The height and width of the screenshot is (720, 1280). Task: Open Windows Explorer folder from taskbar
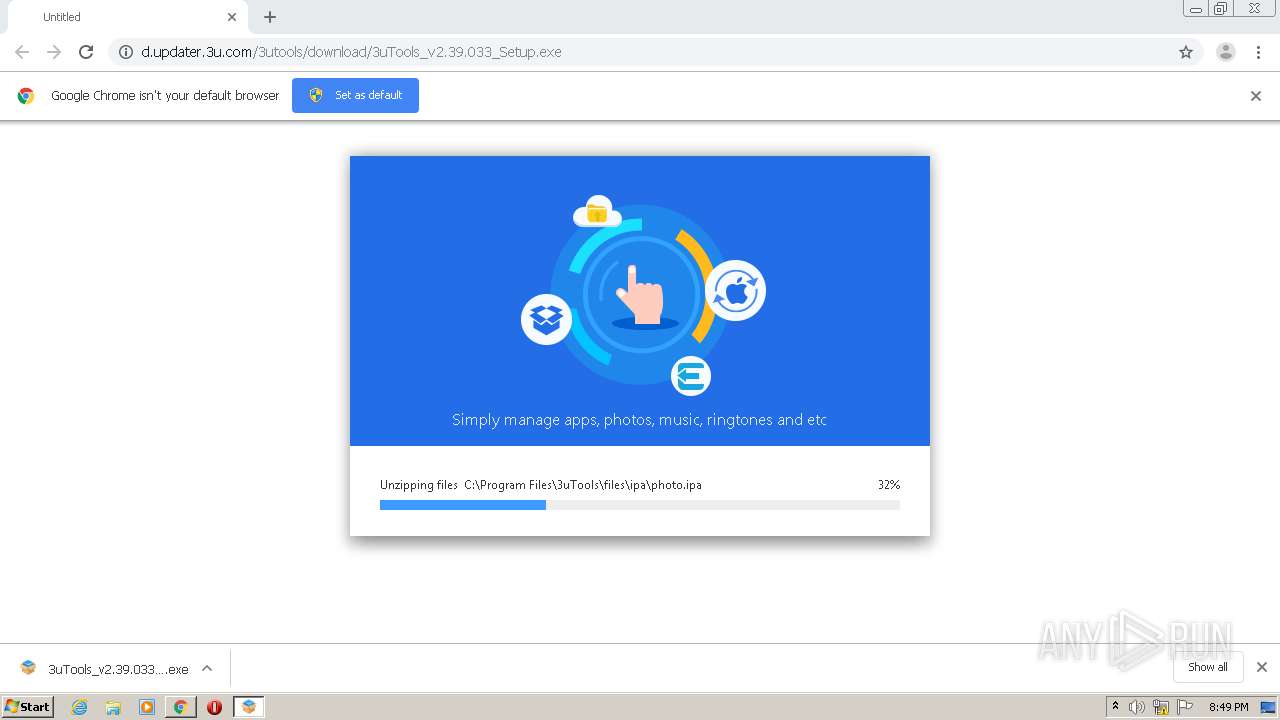pos(113,707)
